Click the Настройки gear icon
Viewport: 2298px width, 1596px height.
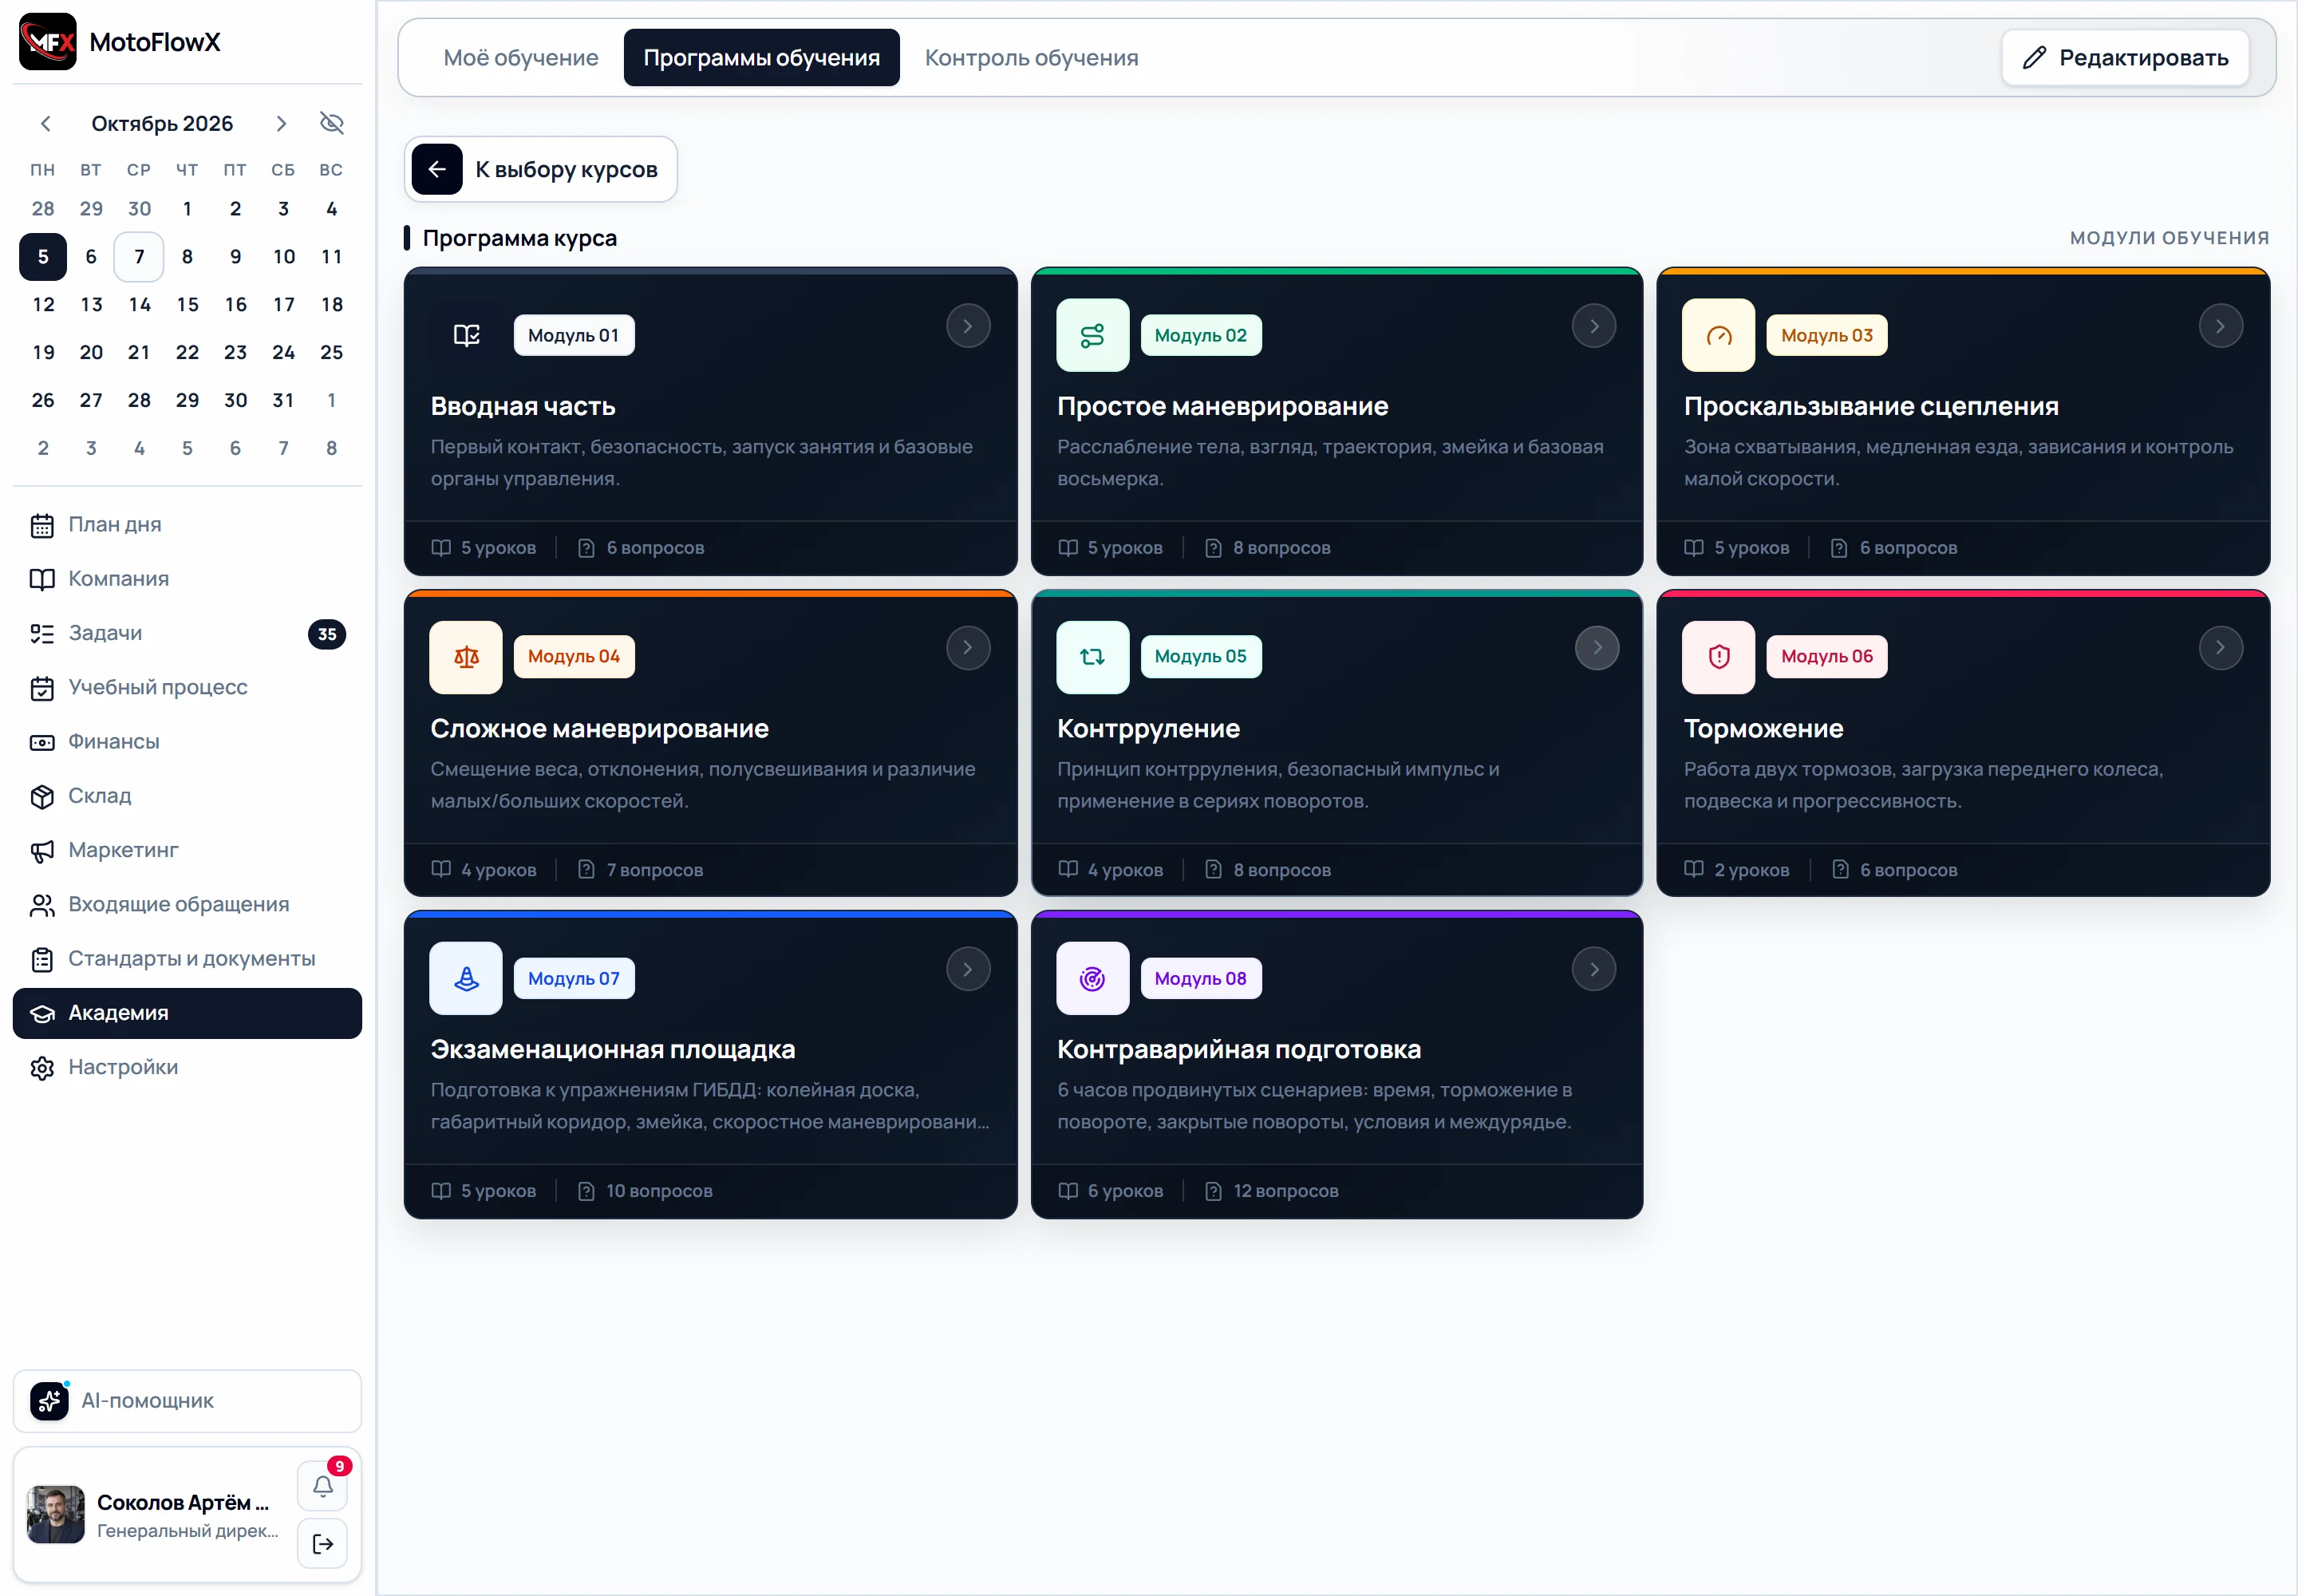42,1068
